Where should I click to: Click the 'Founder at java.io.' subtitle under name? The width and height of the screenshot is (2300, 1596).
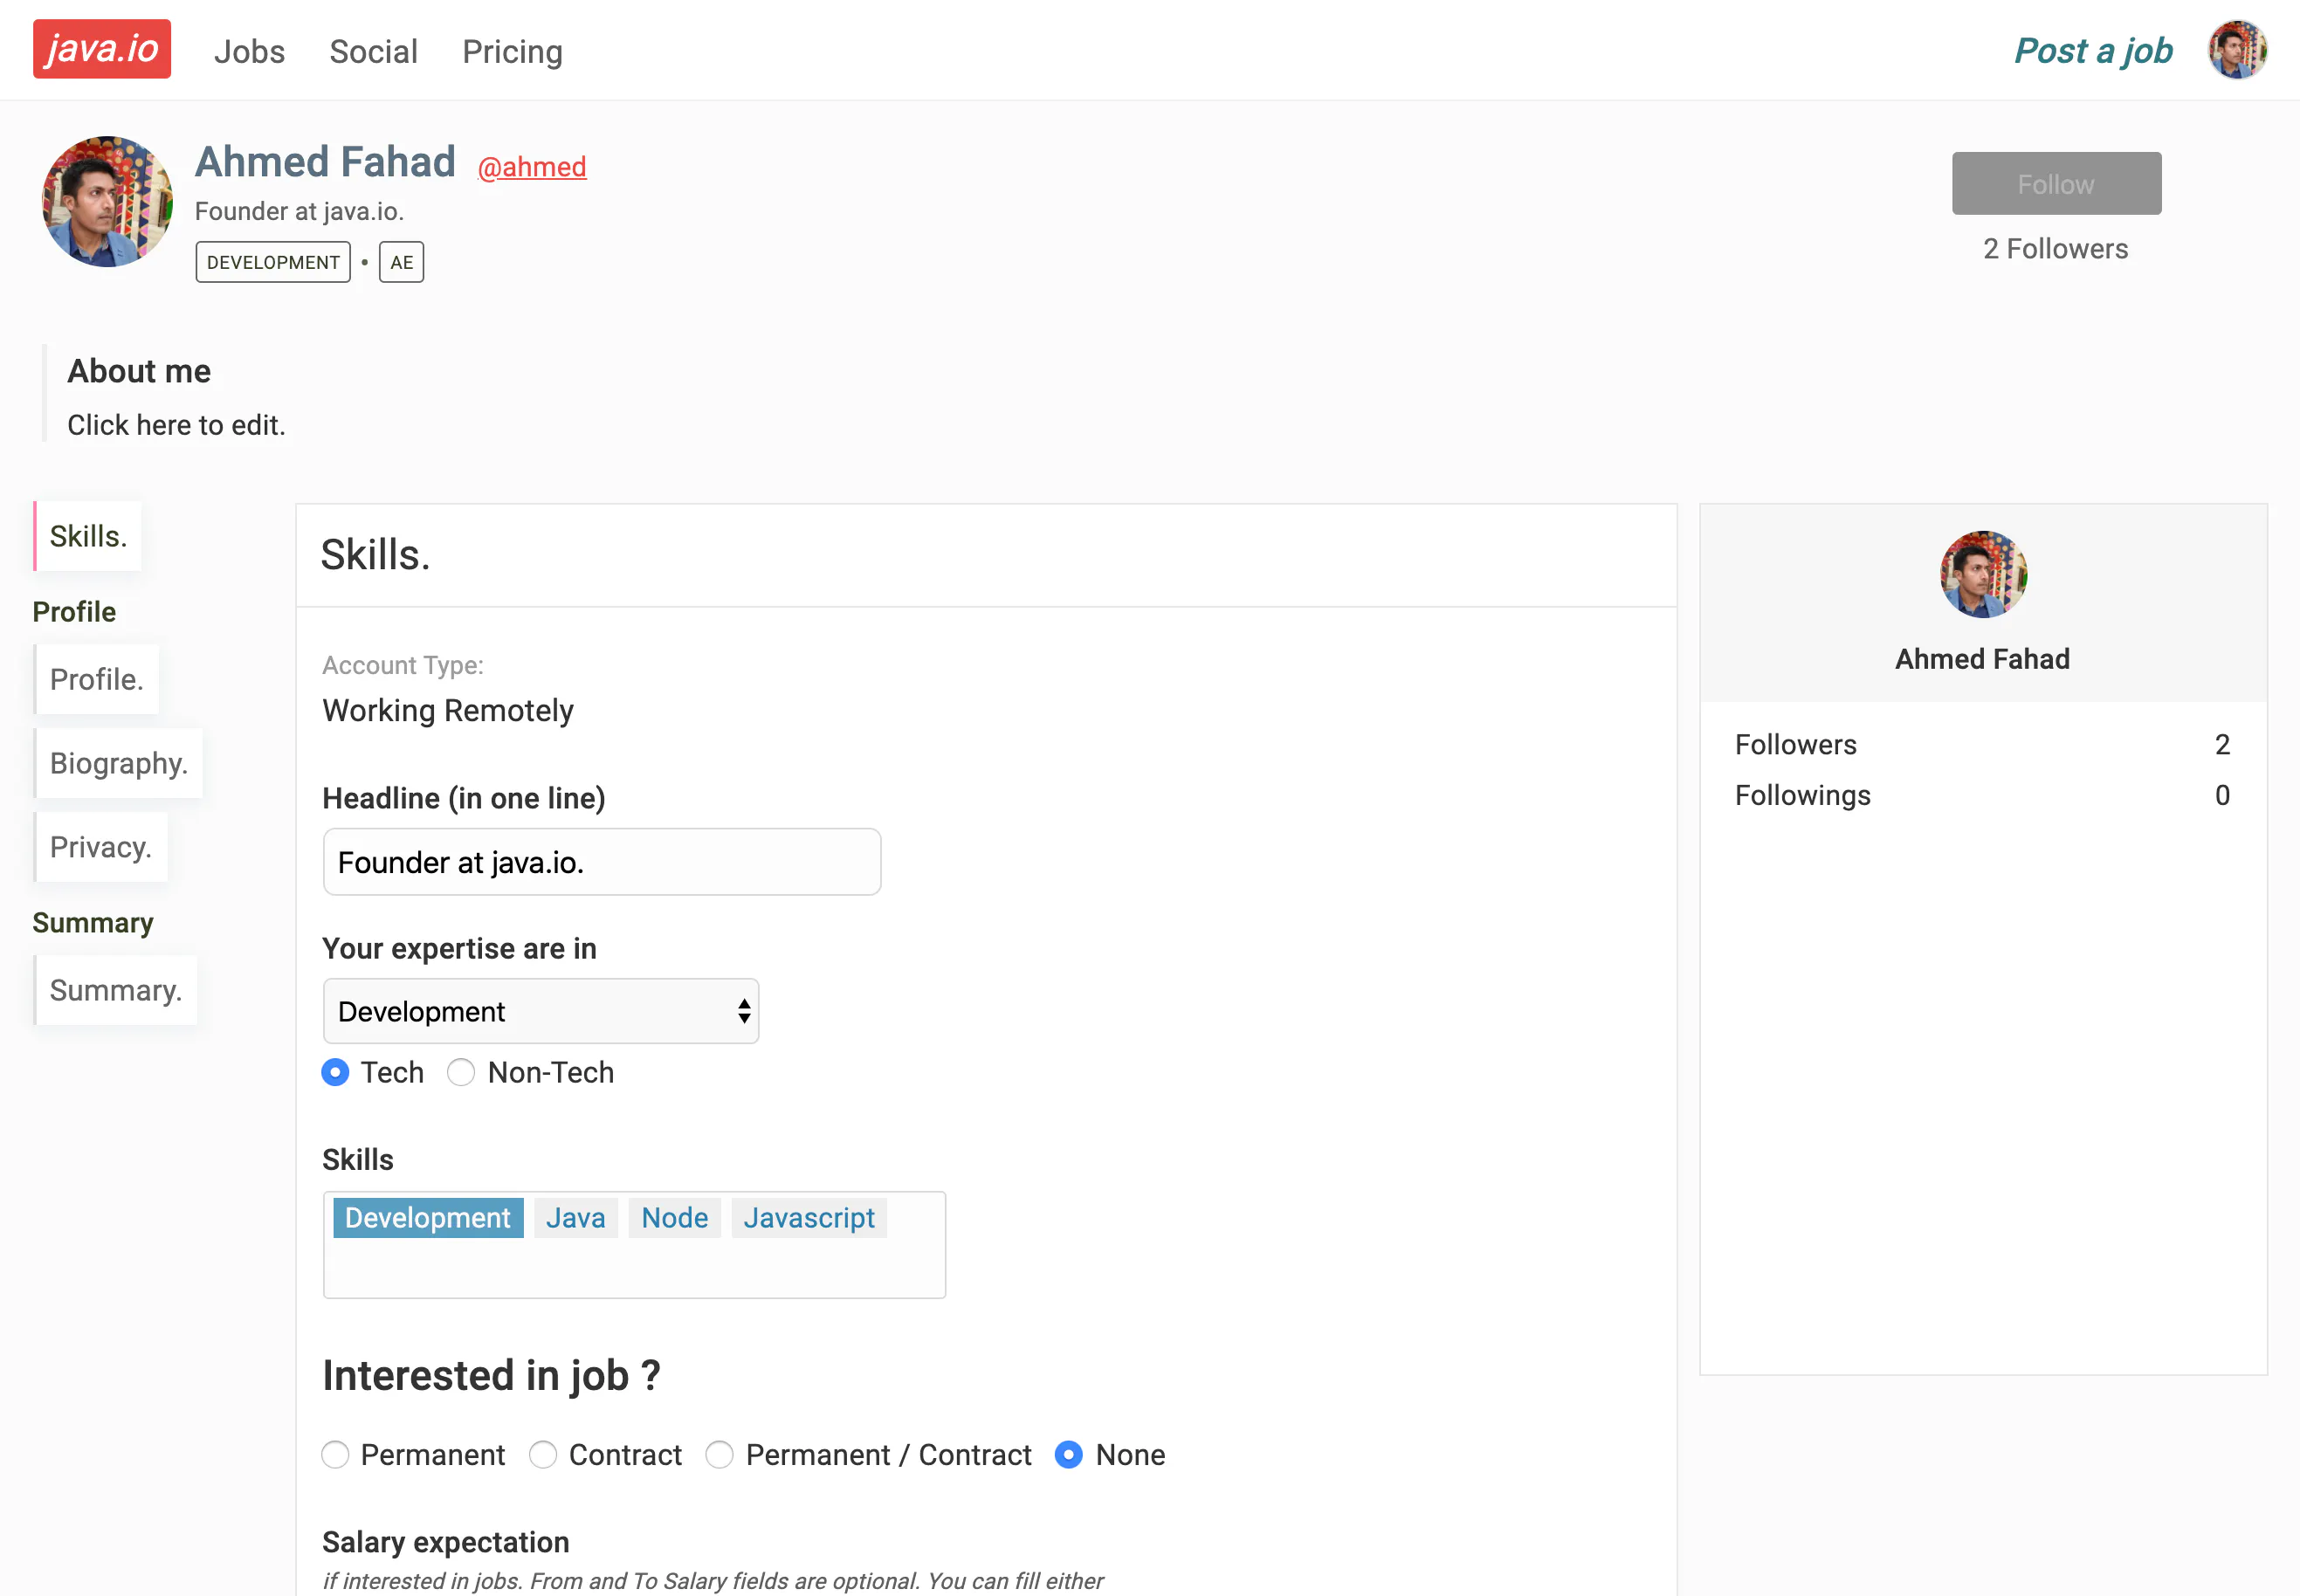[x=299, y=211]
